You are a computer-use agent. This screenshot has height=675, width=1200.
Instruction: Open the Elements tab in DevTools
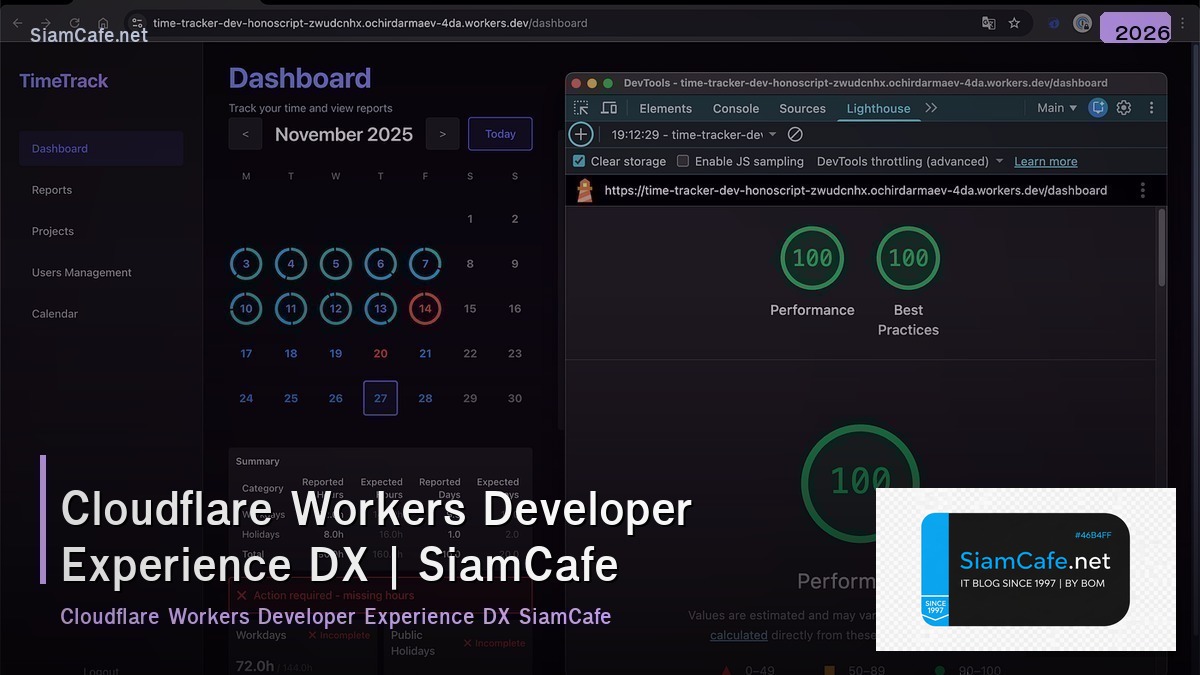[665, 107]
